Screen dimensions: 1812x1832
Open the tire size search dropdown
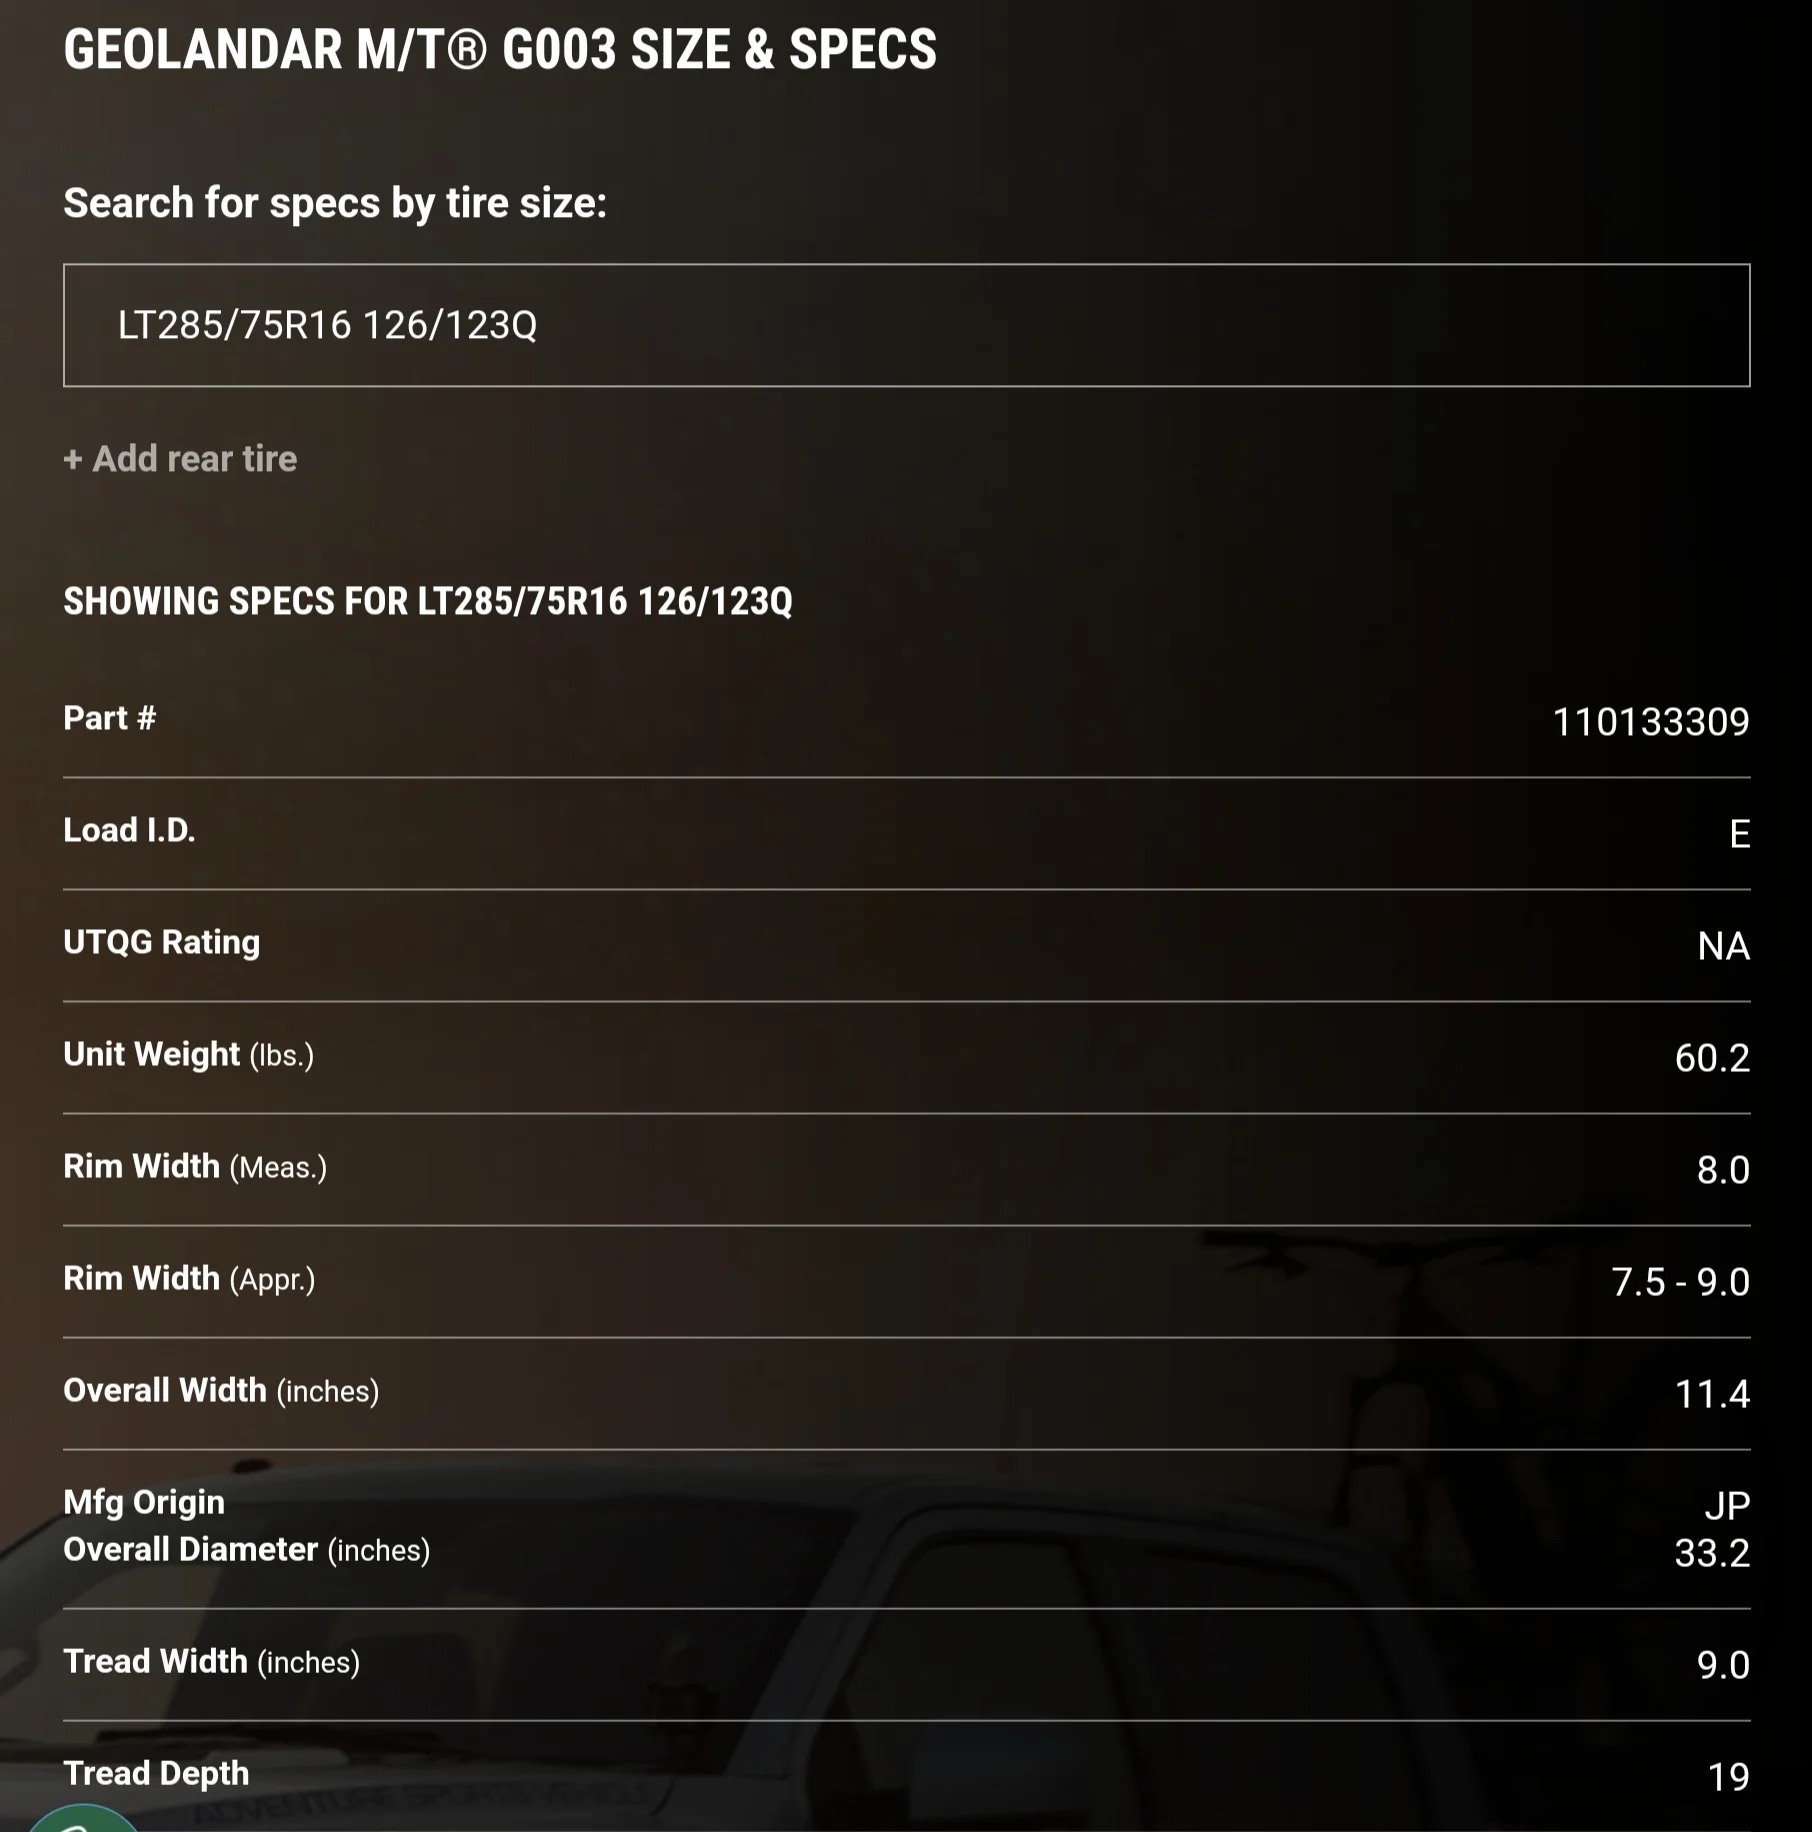pyautogui.click(x=906, y=325)
